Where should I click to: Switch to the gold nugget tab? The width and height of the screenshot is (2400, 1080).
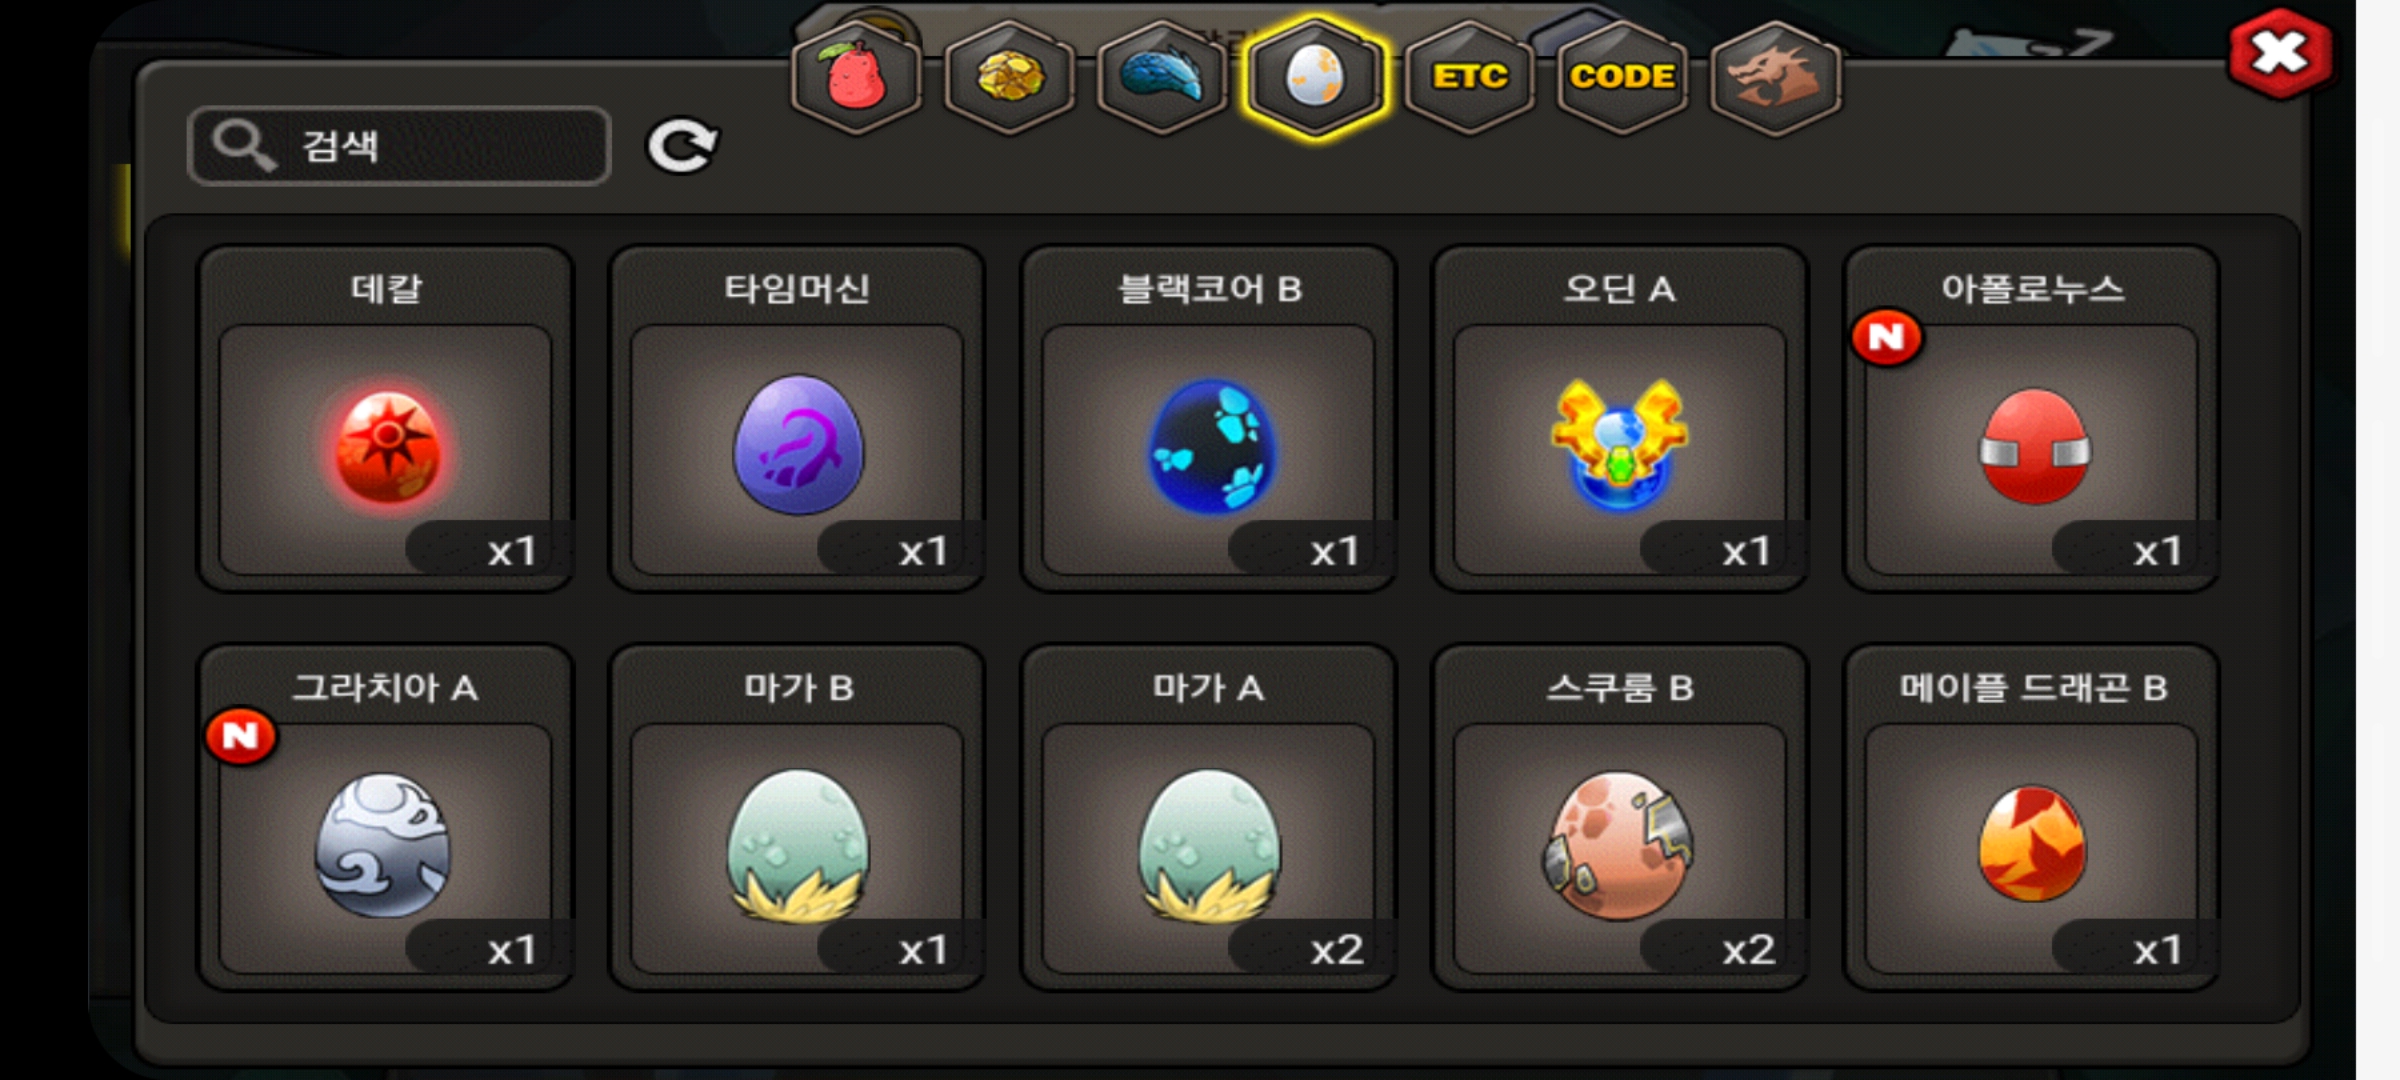pyautogui.click(x=1009, y=77)
